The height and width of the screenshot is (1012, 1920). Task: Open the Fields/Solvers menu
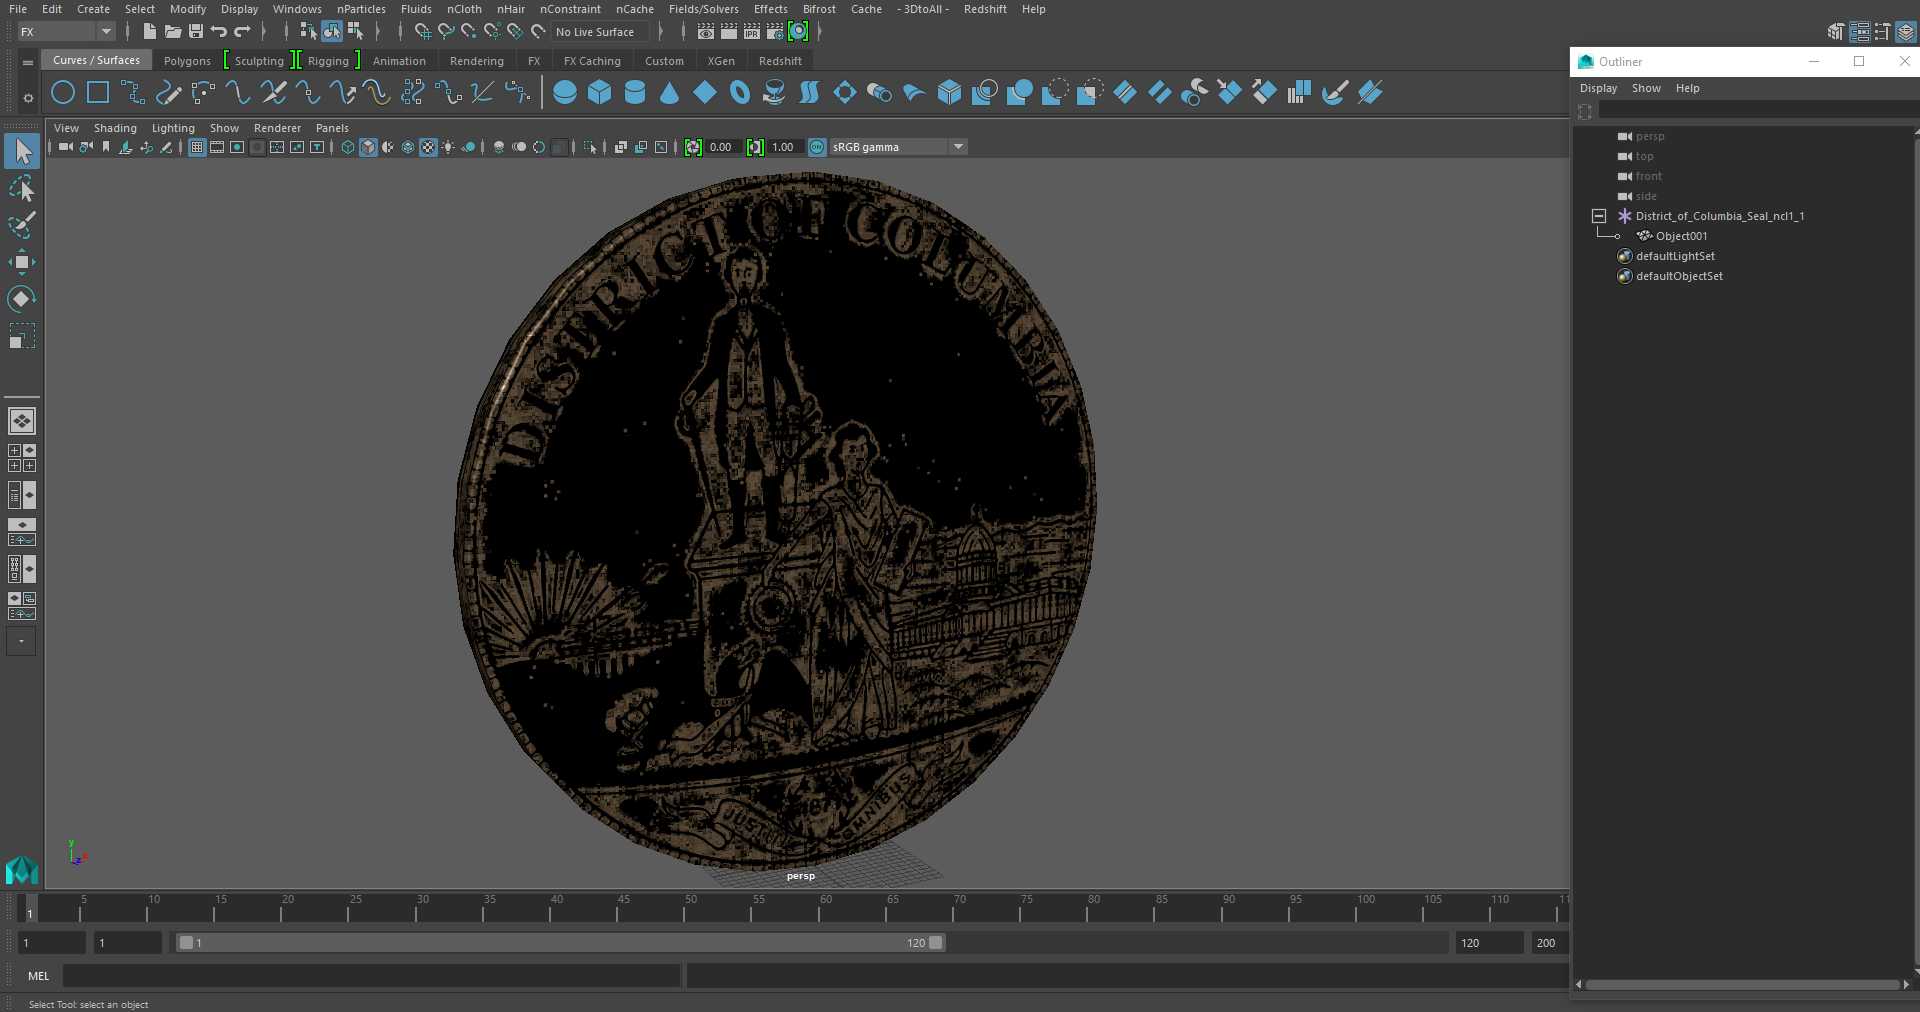click(704, 9)
